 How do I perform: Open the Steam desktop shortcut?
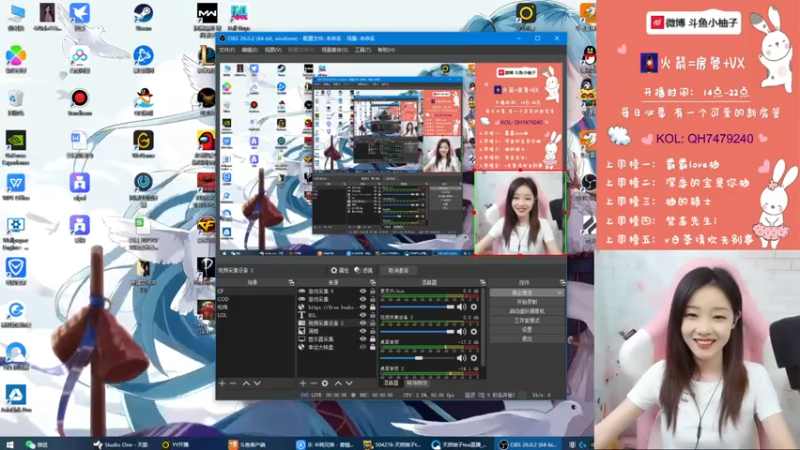[143, 17]
